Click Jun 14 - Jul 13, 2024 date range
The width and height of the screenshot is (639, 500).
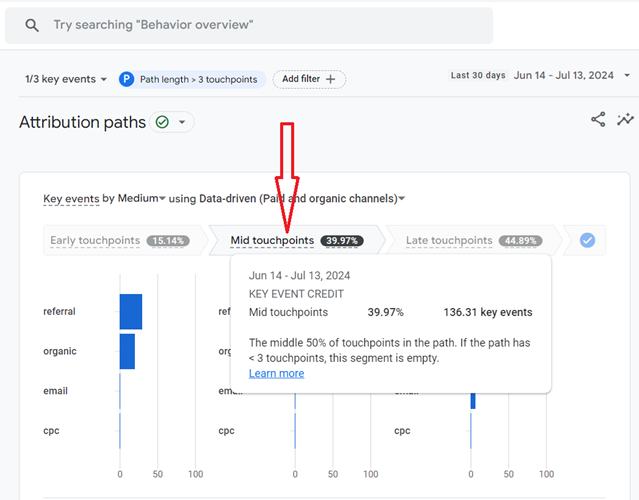click(x=564, y=75)
